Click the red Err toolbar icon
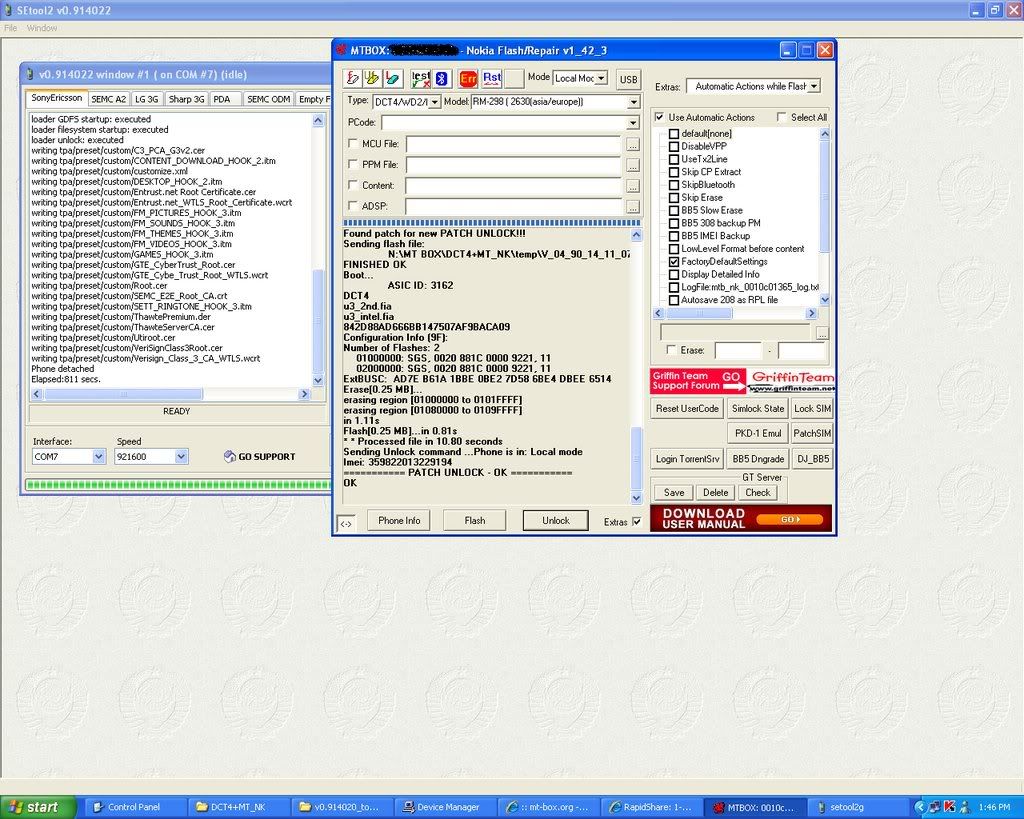This screenshot has height=819, width=1024. pos(468,78)
